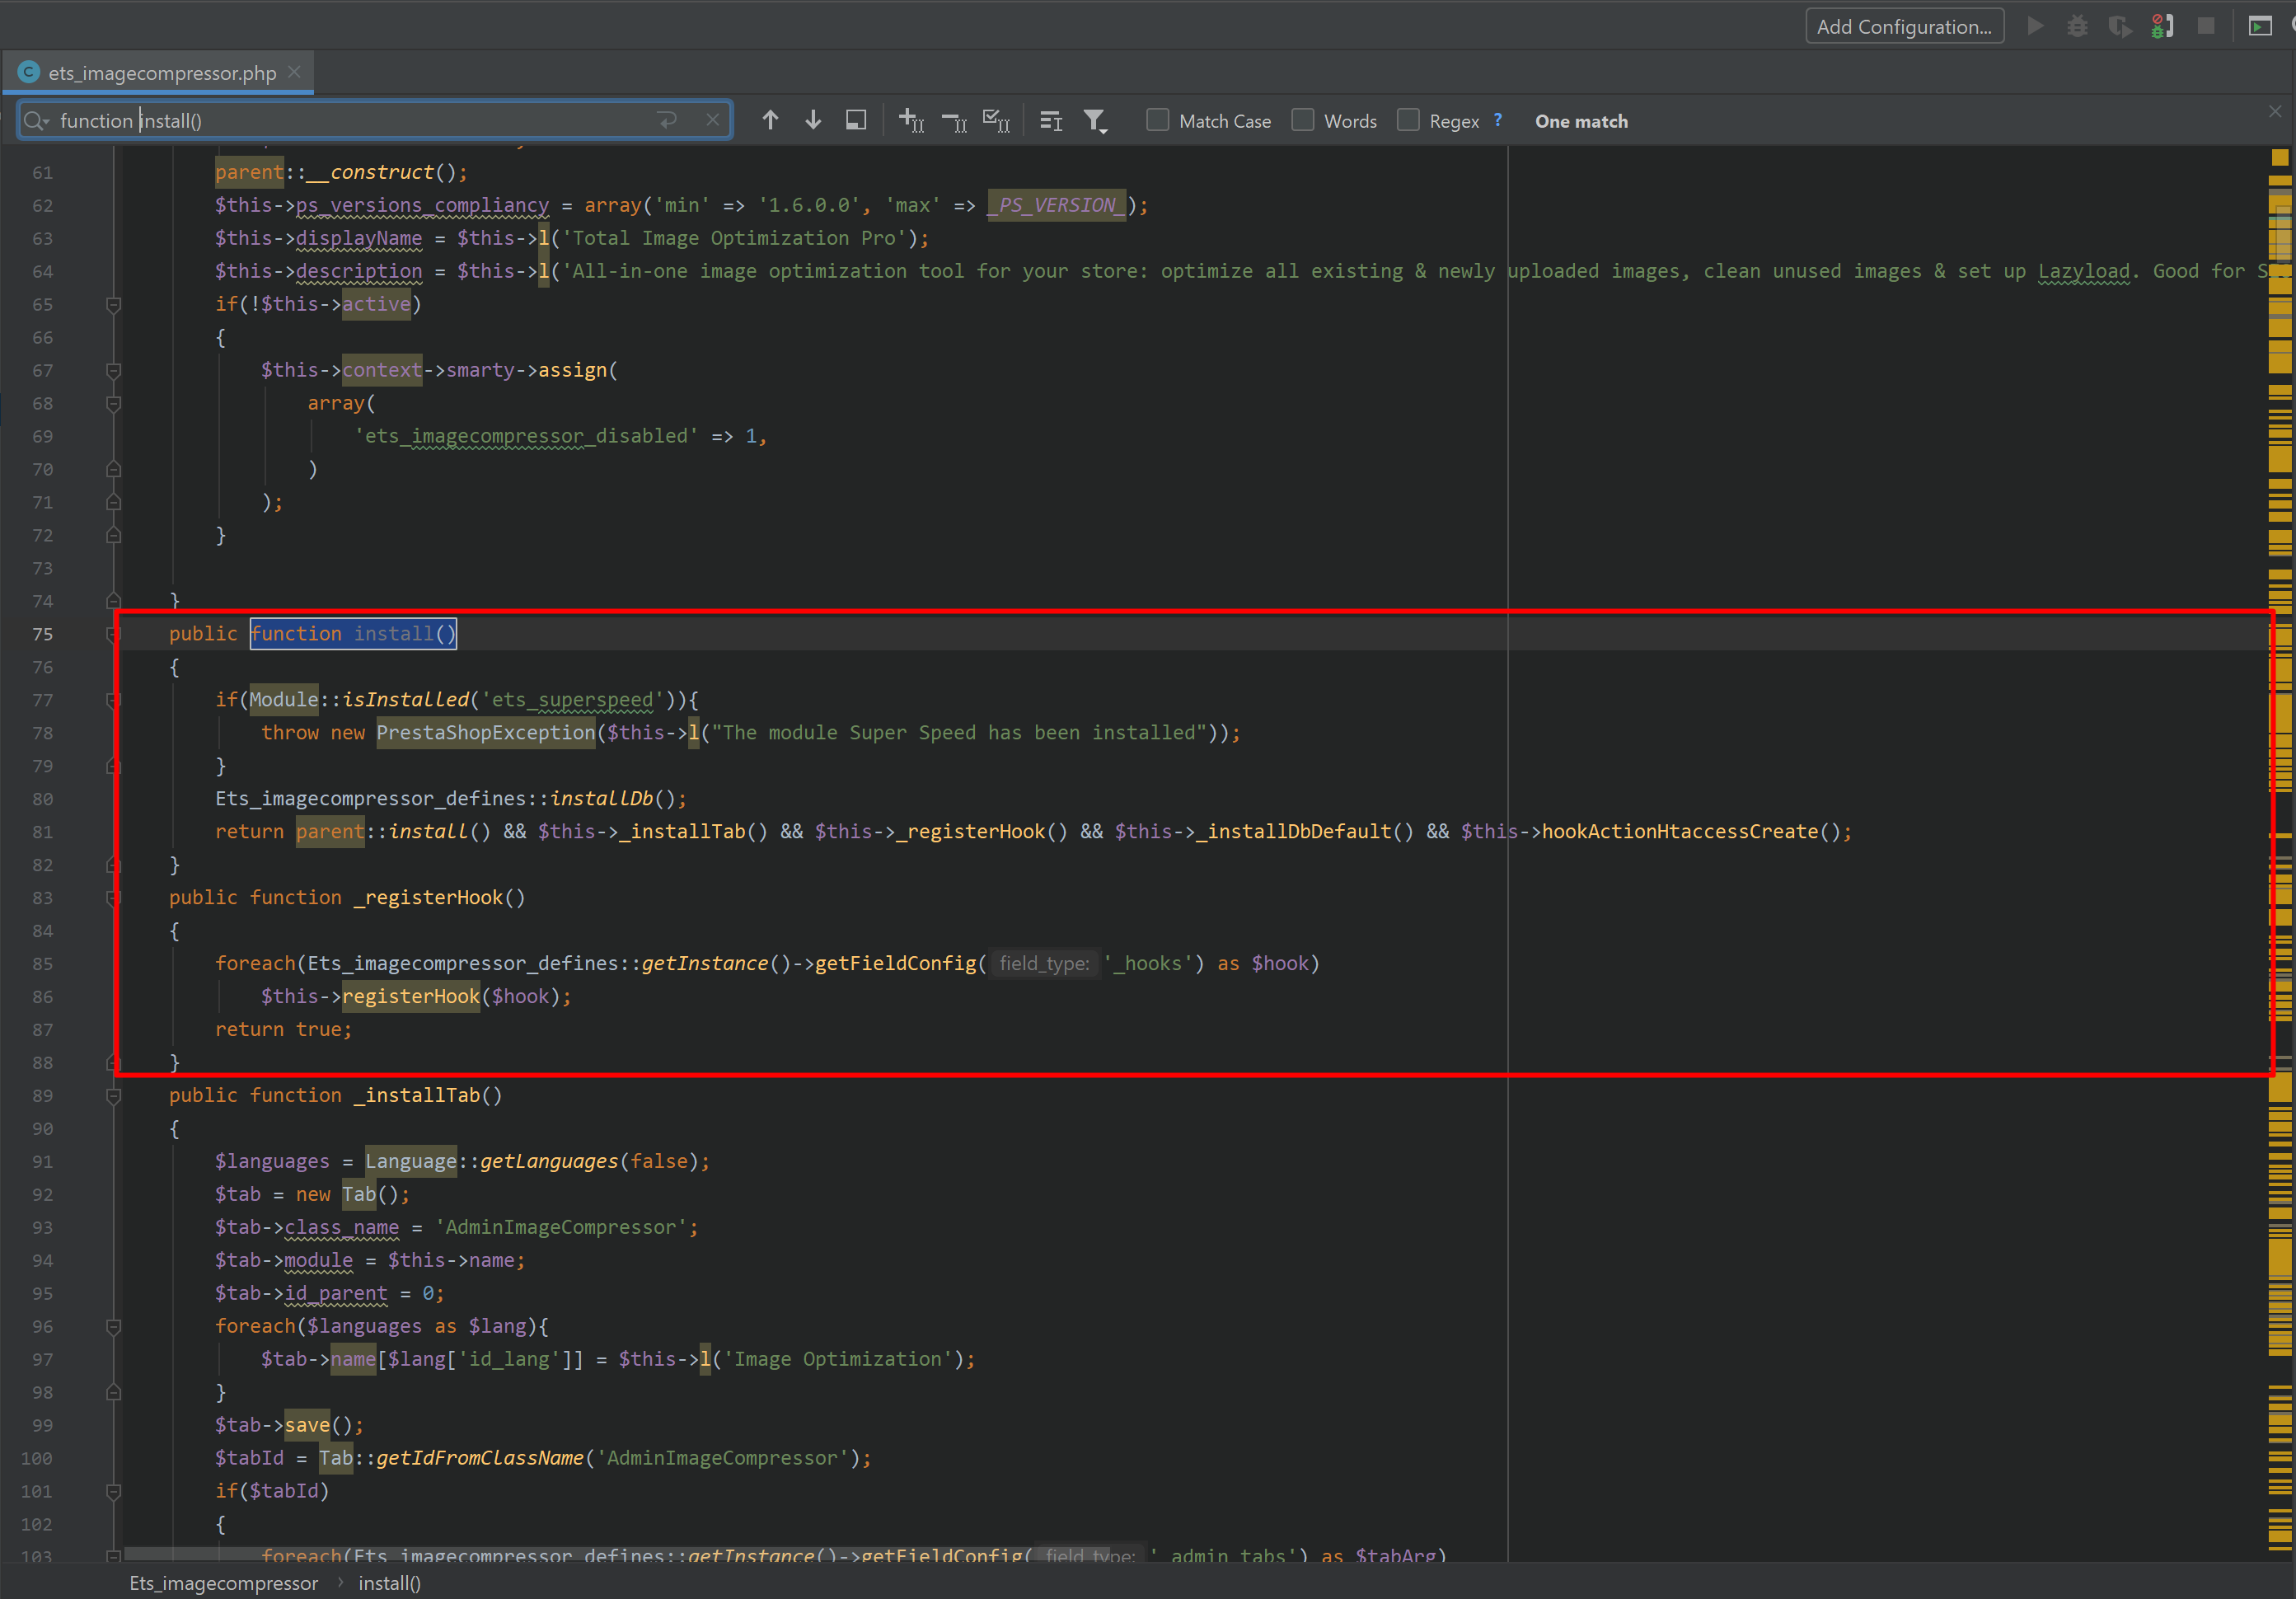Unselect occurrence icon in find bar
Viewport: 2296px width, 1599px height.
(954, 122)
